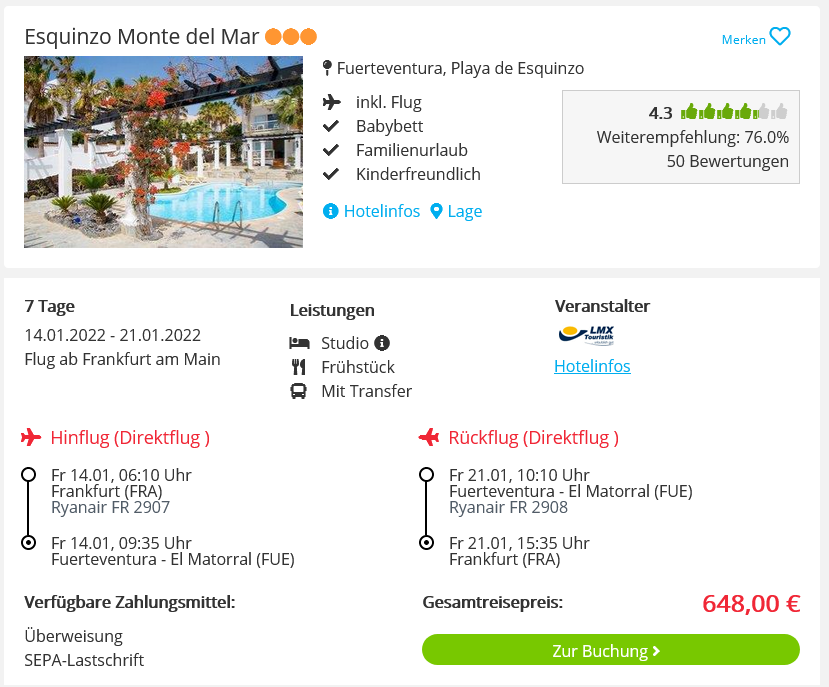Viewport: 829px width, 687px height.
Task: Open the blue Hotelinfos link beside Lage
Action: pyautogui.click(x=382, y=211)
